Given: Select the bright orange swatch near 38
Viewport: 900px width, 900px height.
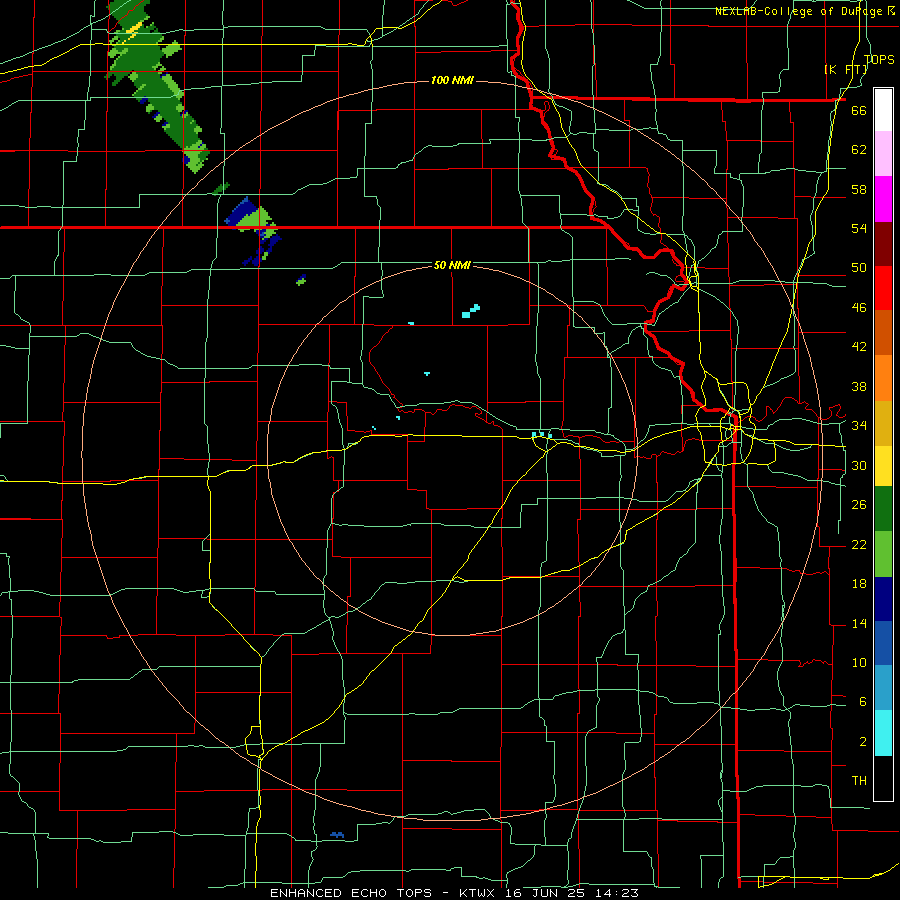Looking at the screenshot, I should tap(883, 378).
